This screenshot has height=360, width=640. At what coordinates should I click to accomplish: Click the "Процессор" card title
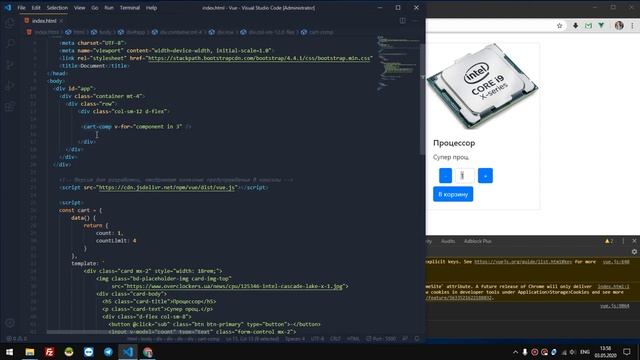tap(454, 143)
